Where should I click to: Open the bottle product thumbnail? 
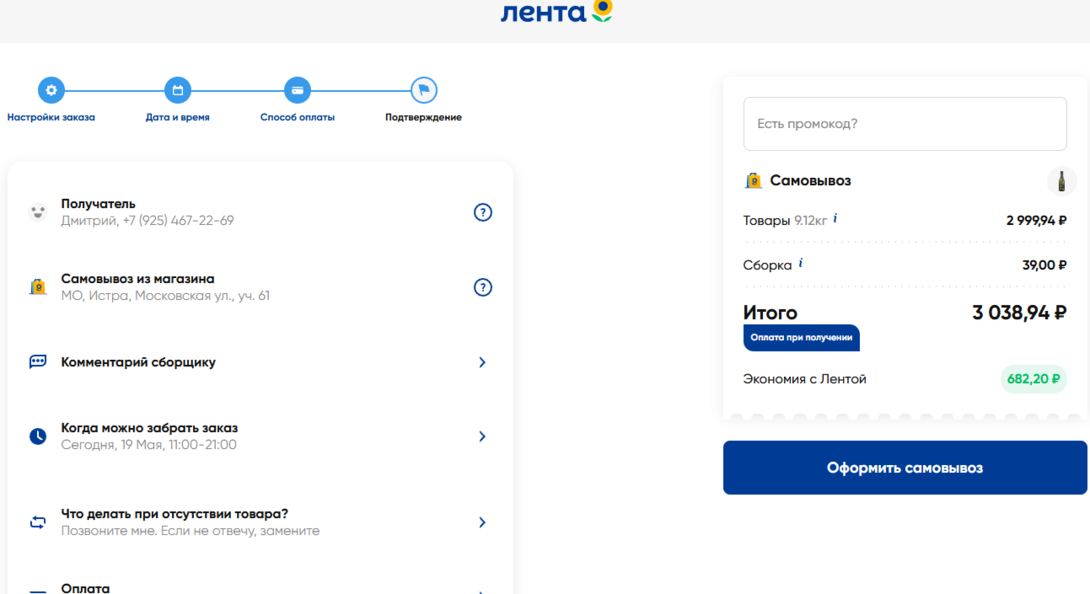pos(1061,181)
